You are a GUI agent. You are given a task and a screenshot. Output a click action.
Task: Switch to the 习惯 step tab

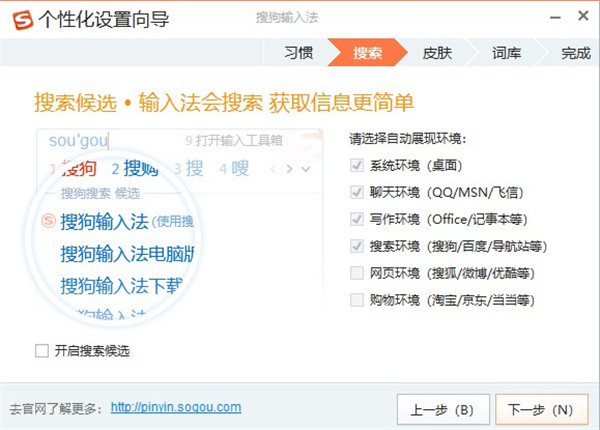click(x=298, y=52)
